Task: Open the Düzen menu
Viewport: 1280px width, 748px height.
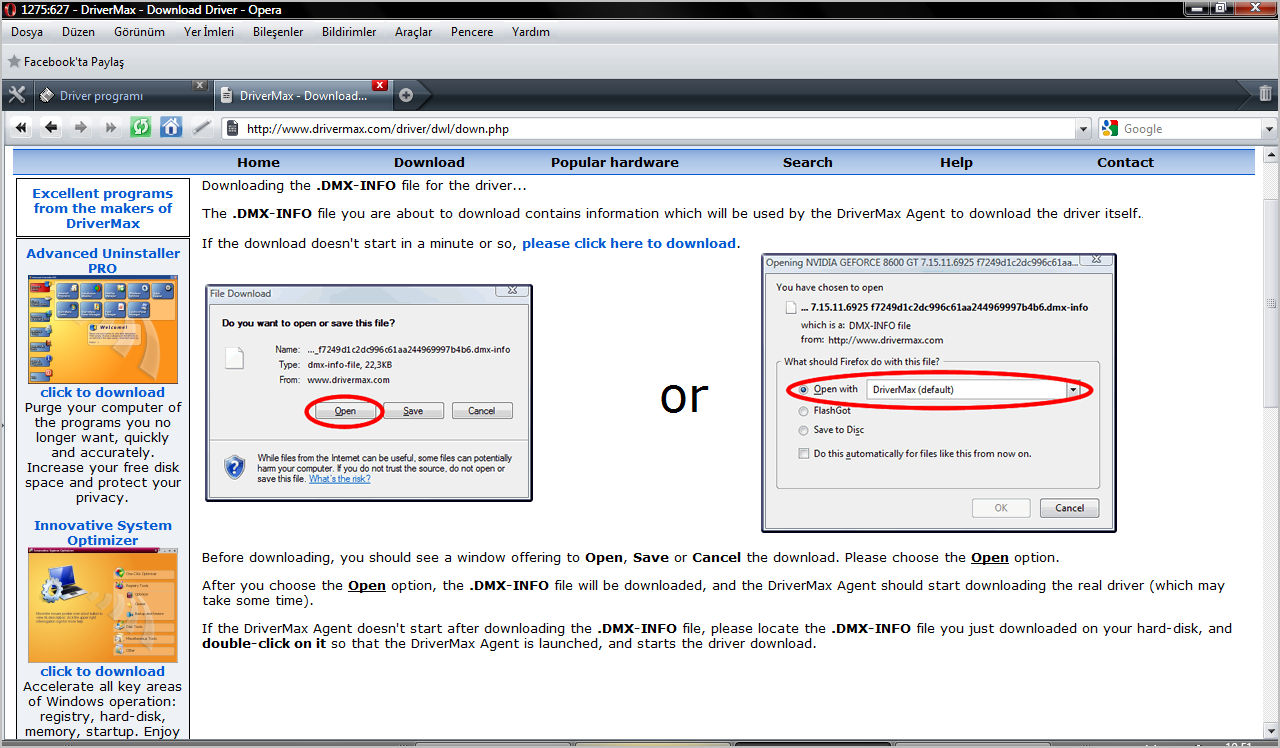Action: click(x=78, y=32)
